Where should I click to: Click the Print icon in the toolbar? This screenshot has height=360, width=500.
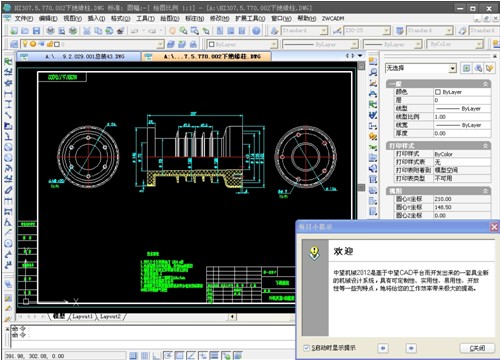point(50,31)
